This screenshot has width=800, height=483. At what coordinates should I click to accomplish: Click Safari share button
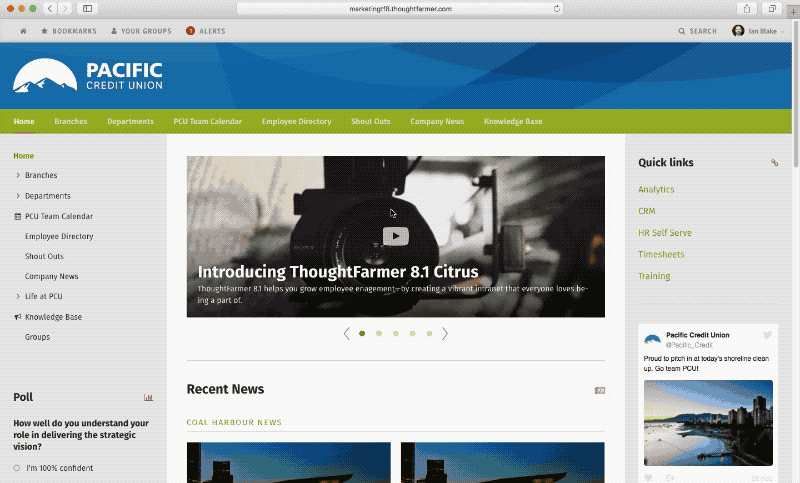747,9
